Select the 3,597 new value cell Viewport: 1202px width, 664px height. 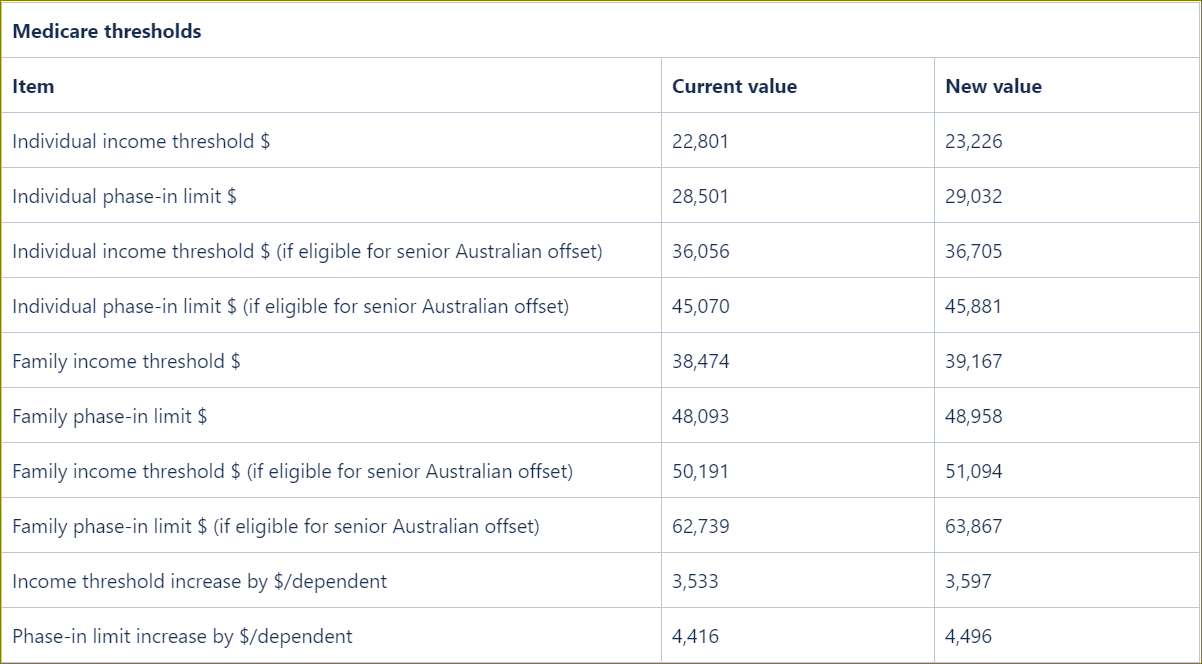(968, 581)
